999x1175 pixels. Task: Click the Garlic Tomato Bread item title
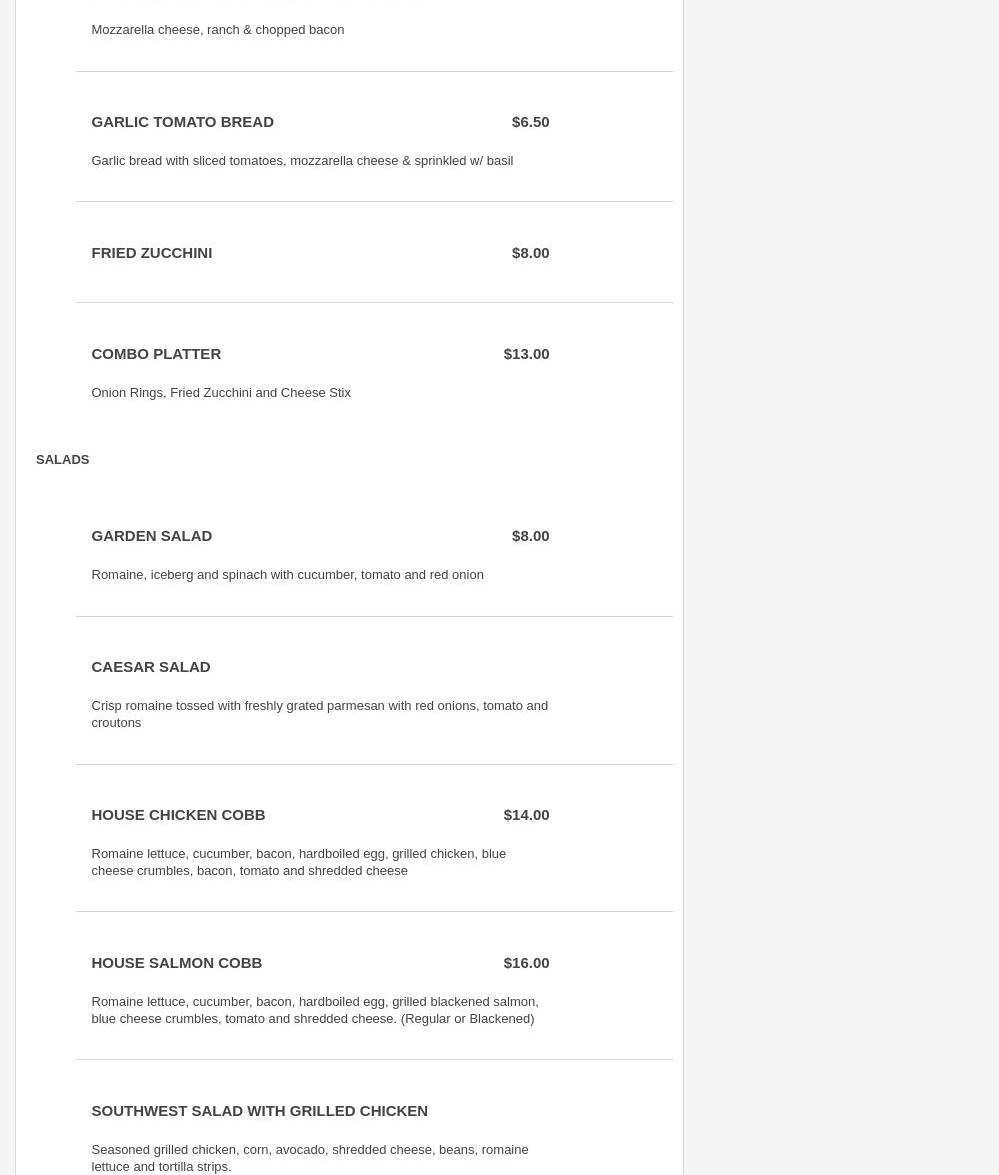click(182, 122)
